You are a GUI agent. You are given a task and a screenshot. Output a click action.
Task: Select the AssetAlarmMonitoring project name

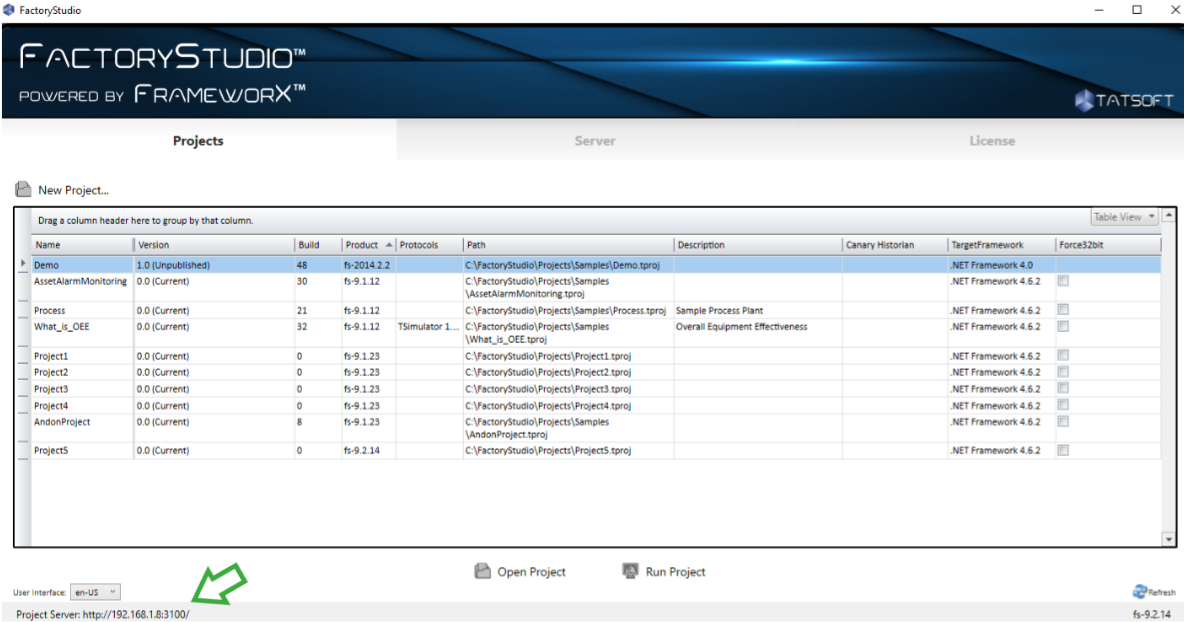(80, 281)
